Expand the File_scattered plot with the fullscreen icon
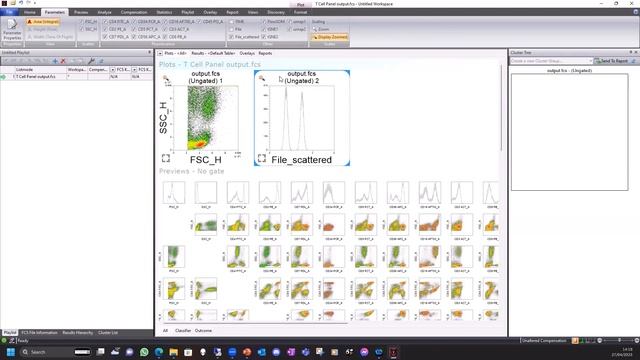The height and width of the screenshot is (360, 640). click(x=262, y=158)
